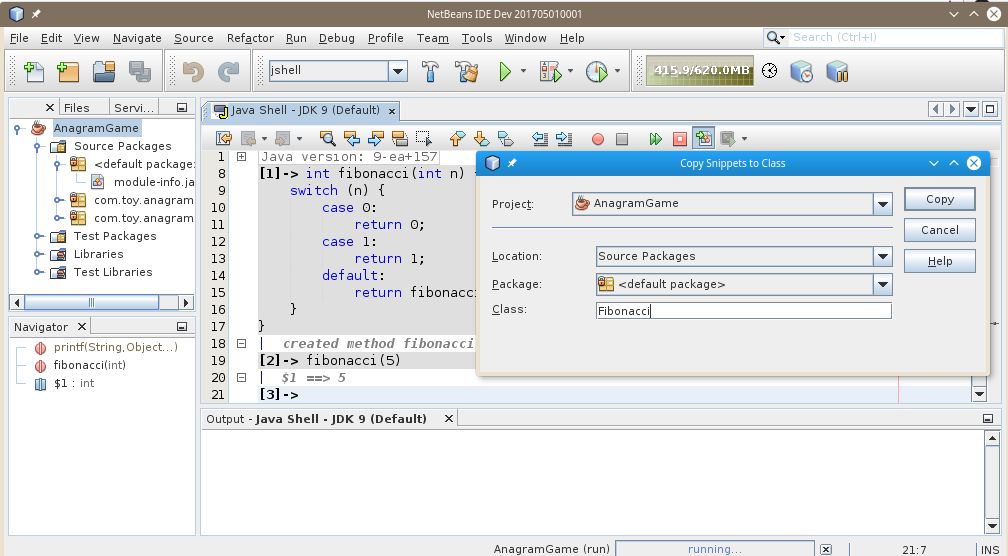Image resolution: width=1008 pixels, height=556 pixels.
Task: Click the Class name text field
Action: coord(743,311)
